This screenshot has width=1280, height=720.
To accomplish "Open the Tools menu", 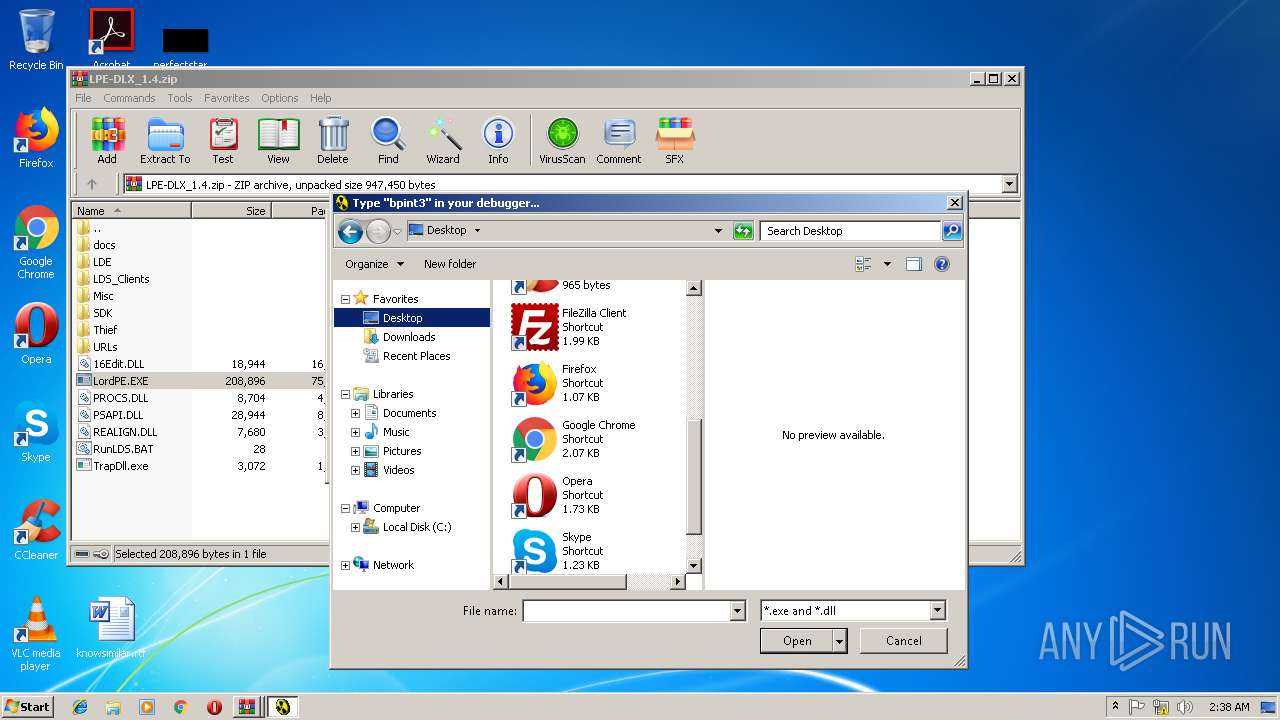I will click(x=180, y=98).
